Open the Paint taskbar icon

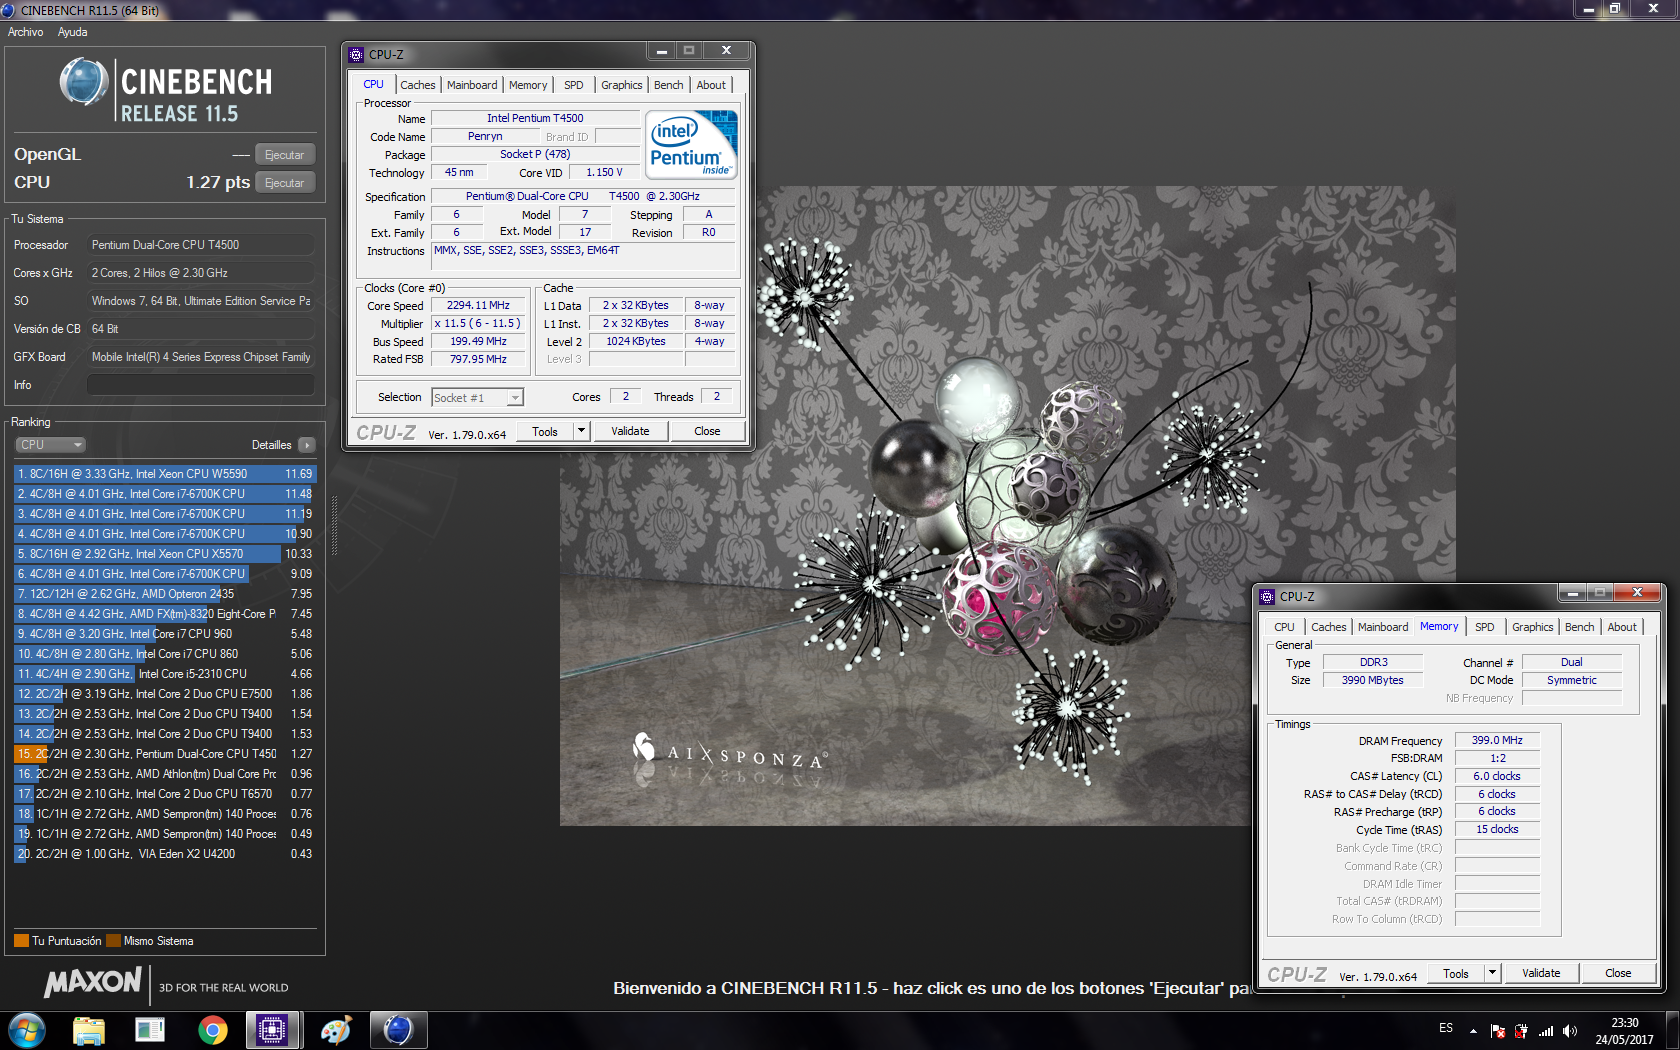coord(336,1030)
